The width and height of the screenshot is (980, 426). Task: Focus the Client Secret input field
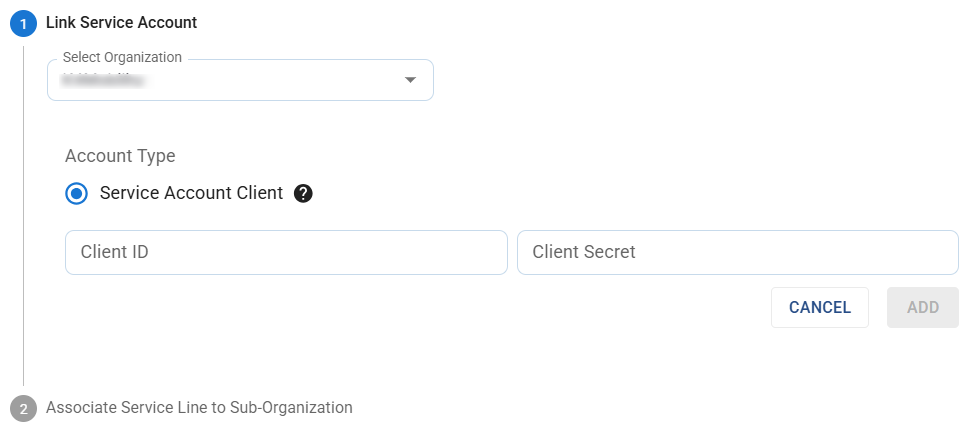point(737,252)
